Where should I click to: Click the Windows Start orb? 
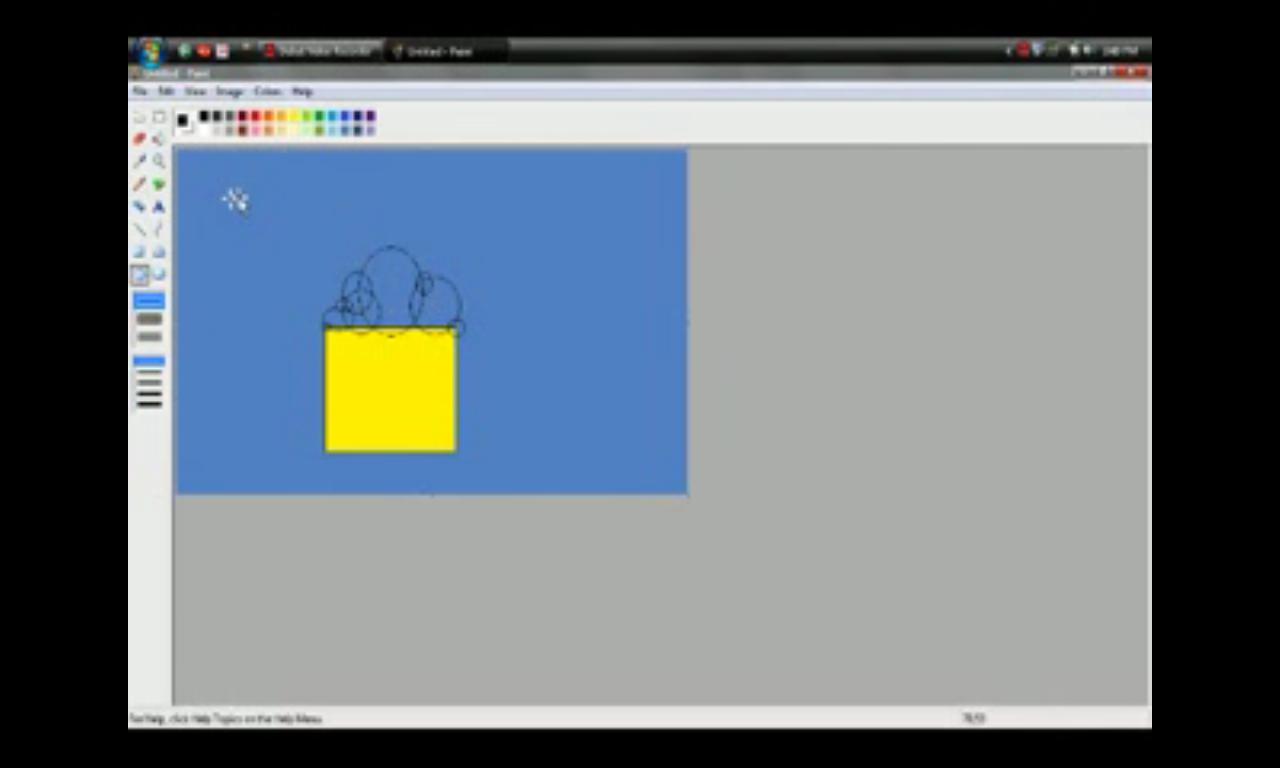151,51
